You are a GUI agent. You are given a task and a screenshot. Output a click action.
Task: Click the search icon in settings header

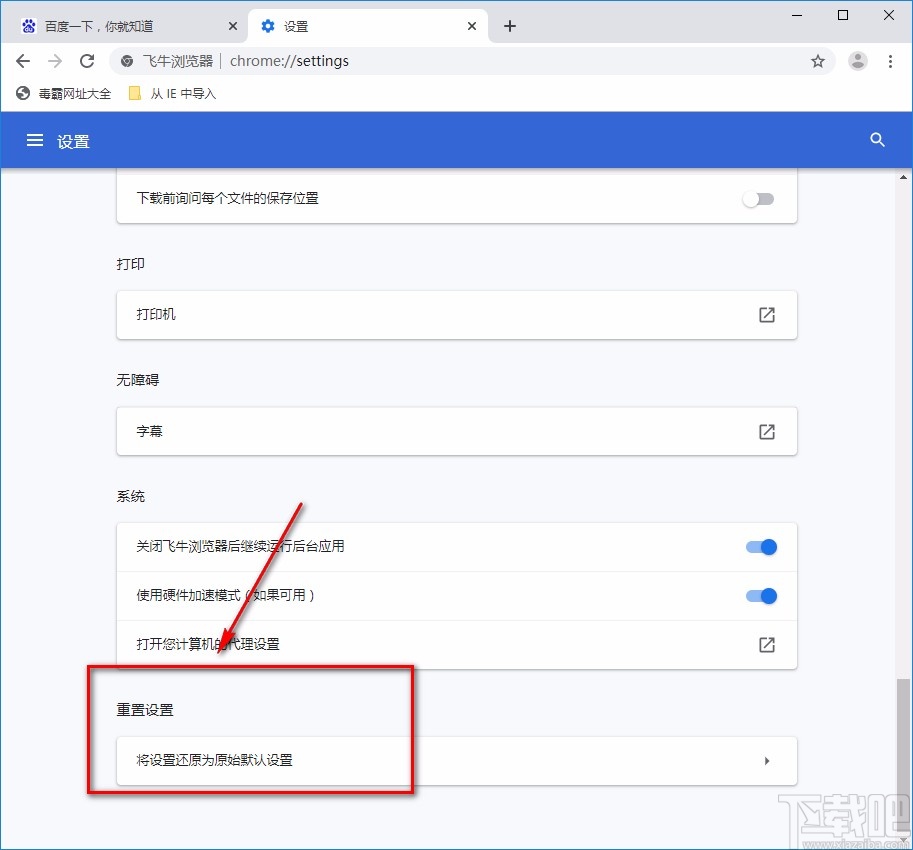point(876,140)
